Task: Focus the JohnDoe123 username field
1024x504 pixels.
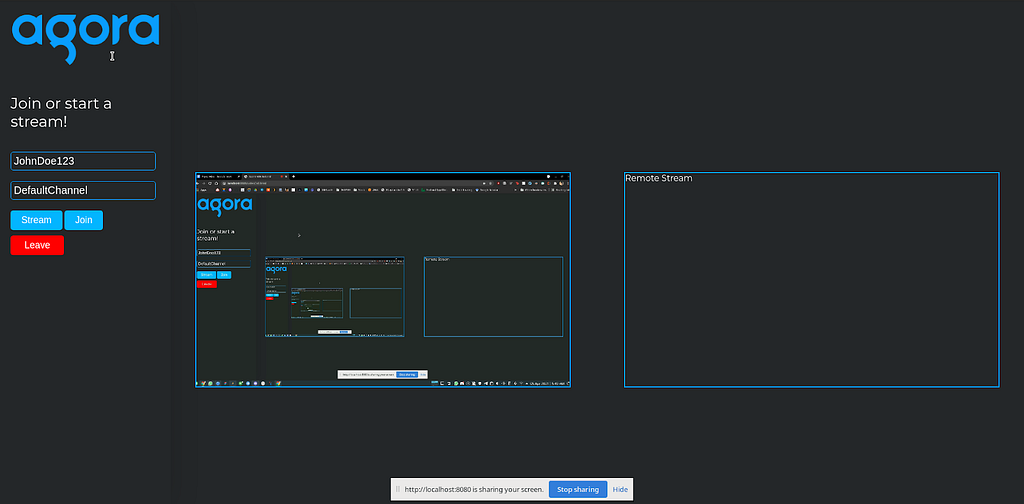Action: pos(83,161)
